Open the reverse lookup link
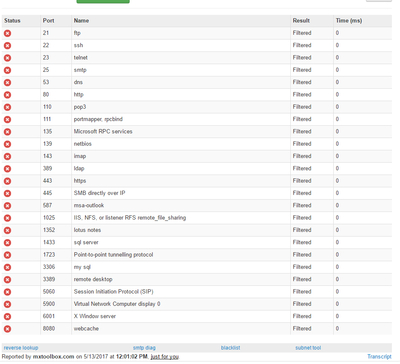This screenshot has width=400, height=364. (x=21, y=348)
